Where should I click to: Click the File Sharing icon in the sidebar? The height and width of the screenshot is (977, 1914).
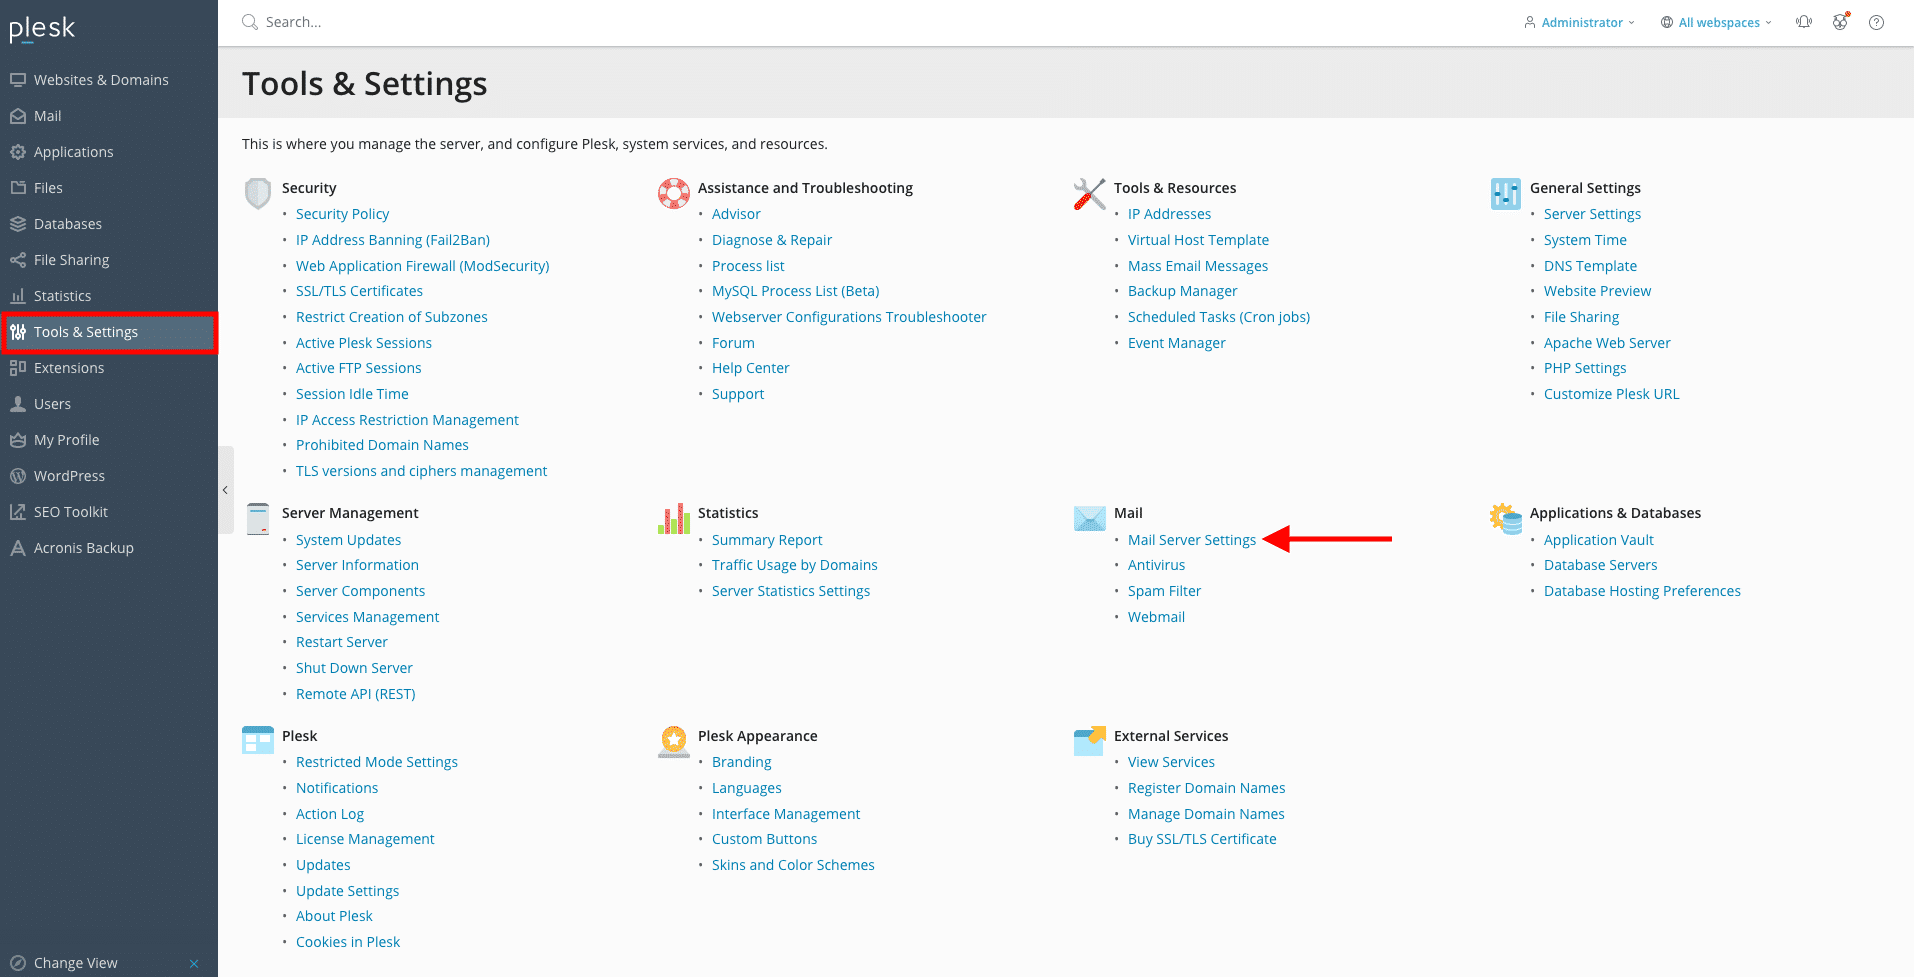tap(18, 260)
